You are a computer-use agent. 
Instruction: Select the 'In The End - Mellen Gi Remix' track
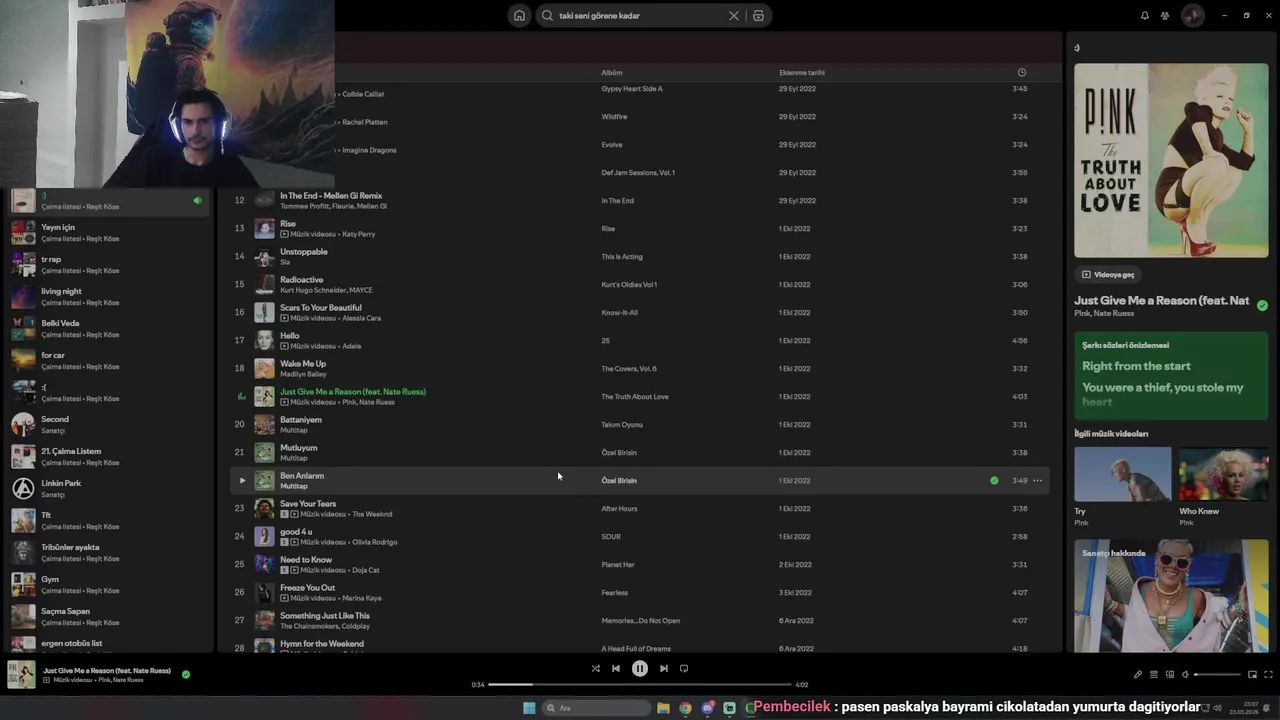(x=640, y=201)
